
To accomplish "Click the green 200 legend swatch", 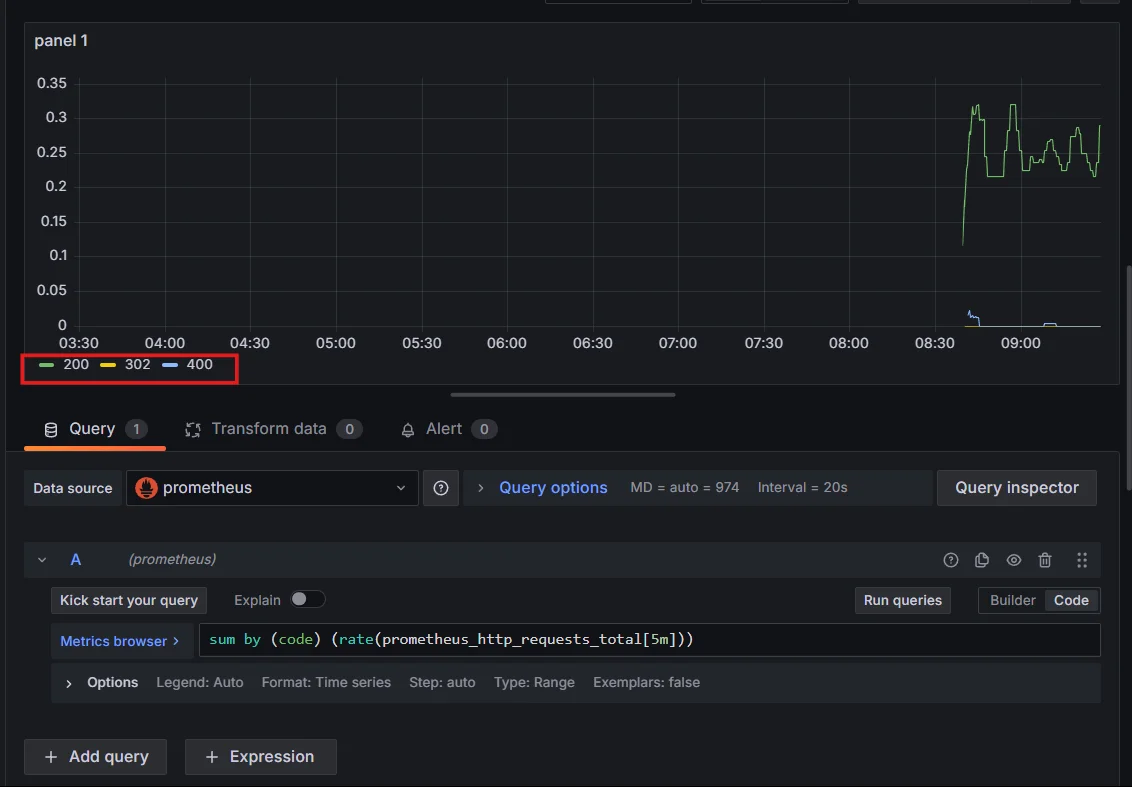I will (46, 365).
